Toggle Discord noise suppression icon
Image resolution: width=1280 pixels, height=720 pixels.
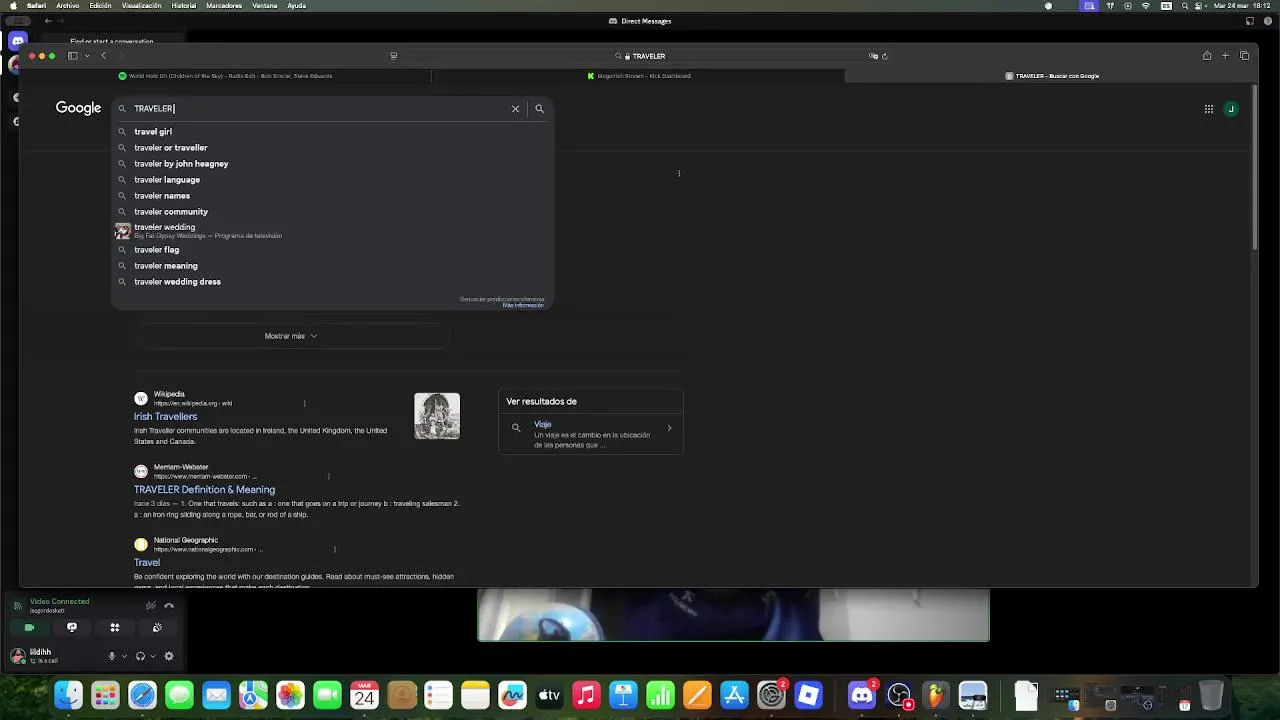click(151, 605)
